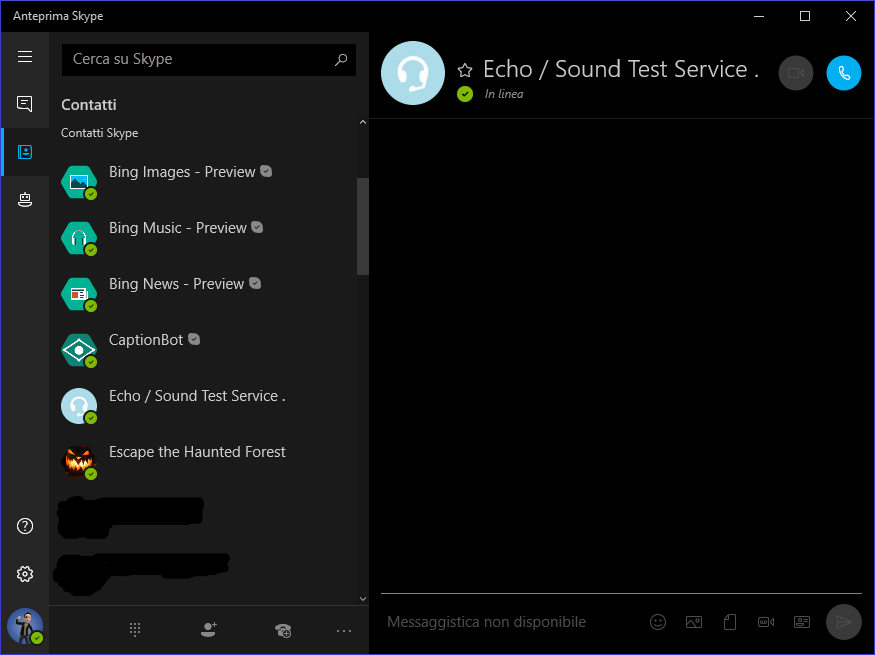Click the In linea status text
The height and width of the screenshot is (655, 875).
pyautogui.click(x=504, y=94)
